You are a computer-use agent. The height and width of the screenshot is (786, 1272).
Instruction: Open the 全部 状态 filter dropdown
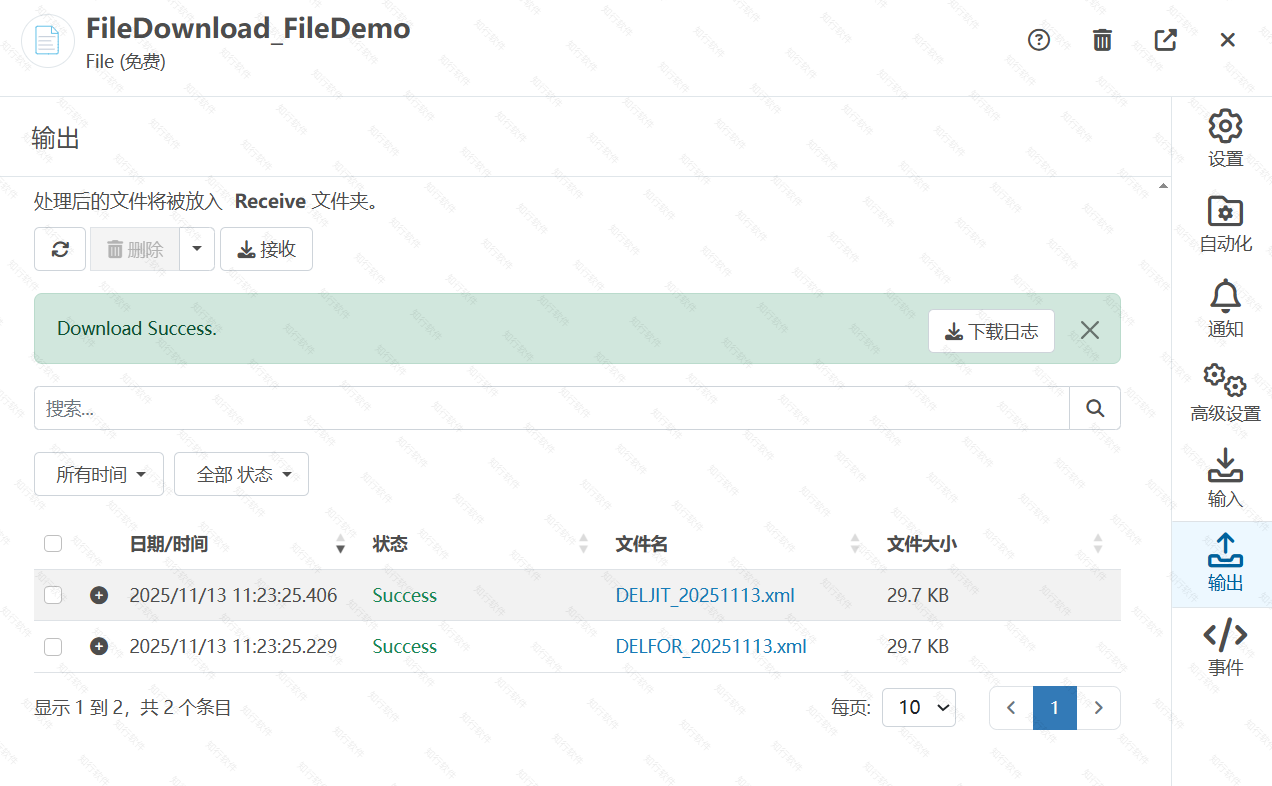pyautogui.click(x=241, y=473)
